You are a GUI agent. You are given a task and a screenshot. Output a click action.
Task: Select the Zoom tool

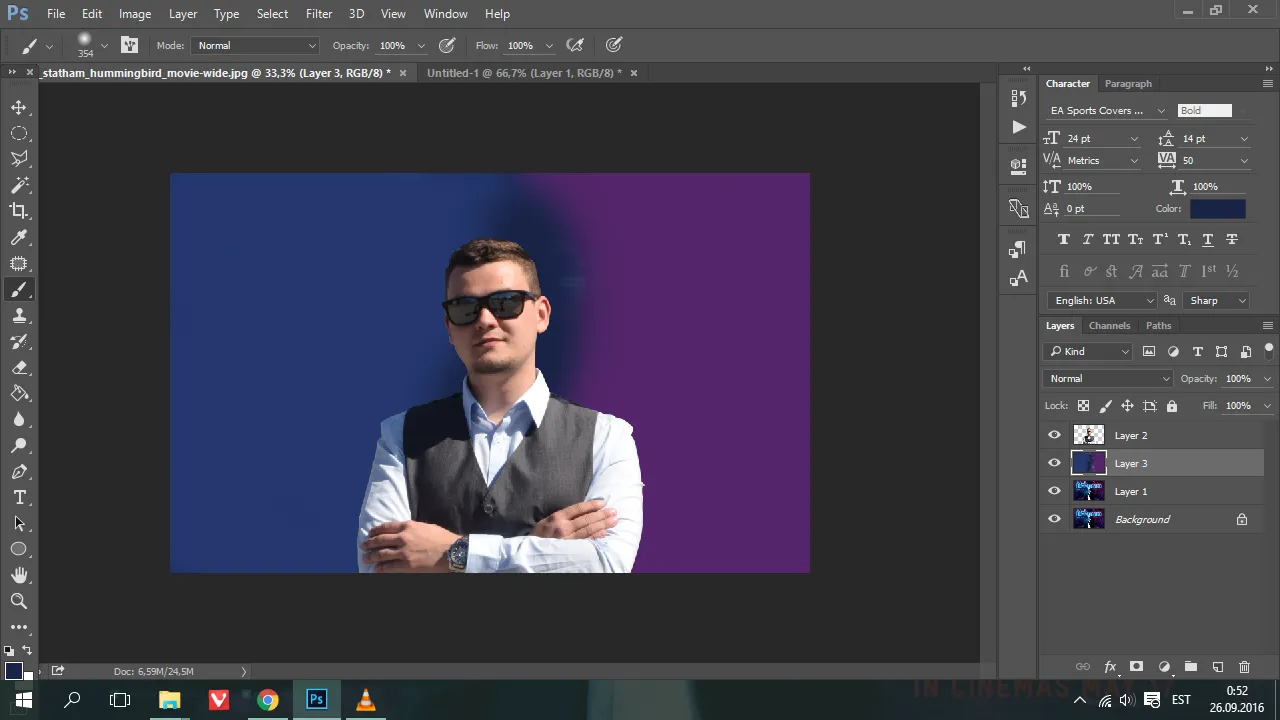coord(19,601)
